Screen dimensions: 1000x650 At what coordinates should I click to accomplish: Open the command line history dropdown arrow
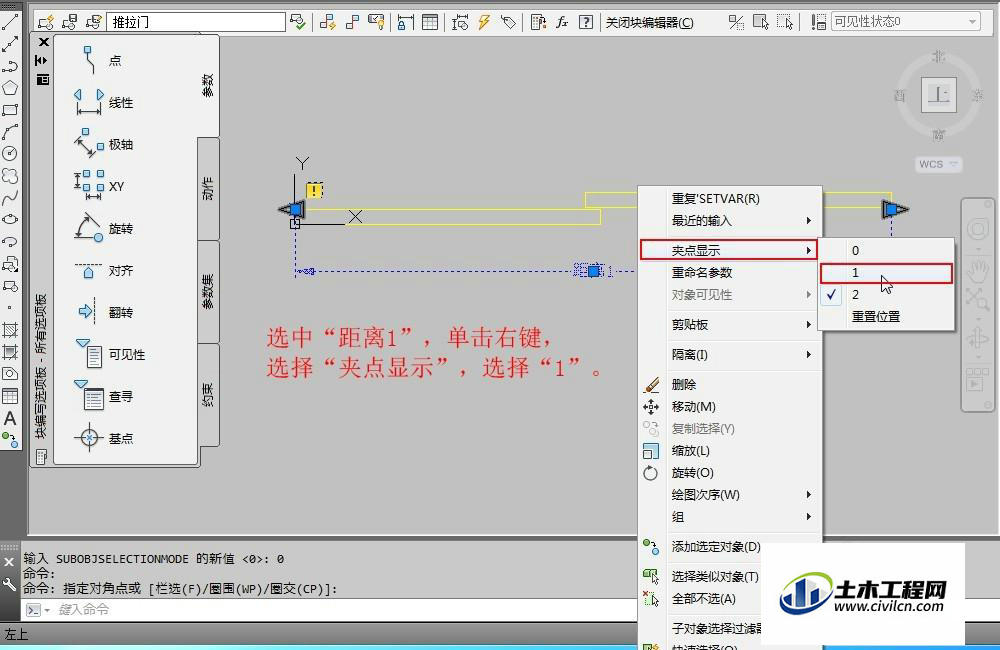coord(47,610)
